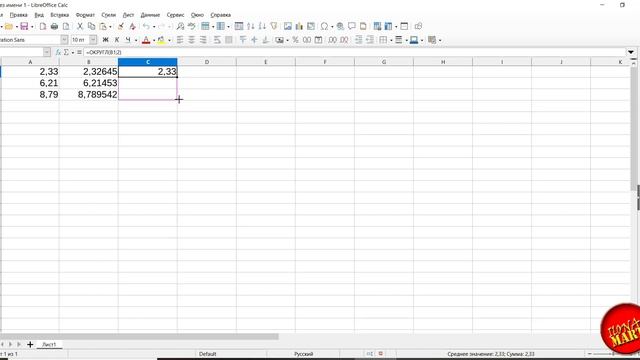
Task: Click the Open folder icon
Action: pyautogui.click(x=9, y=27)
